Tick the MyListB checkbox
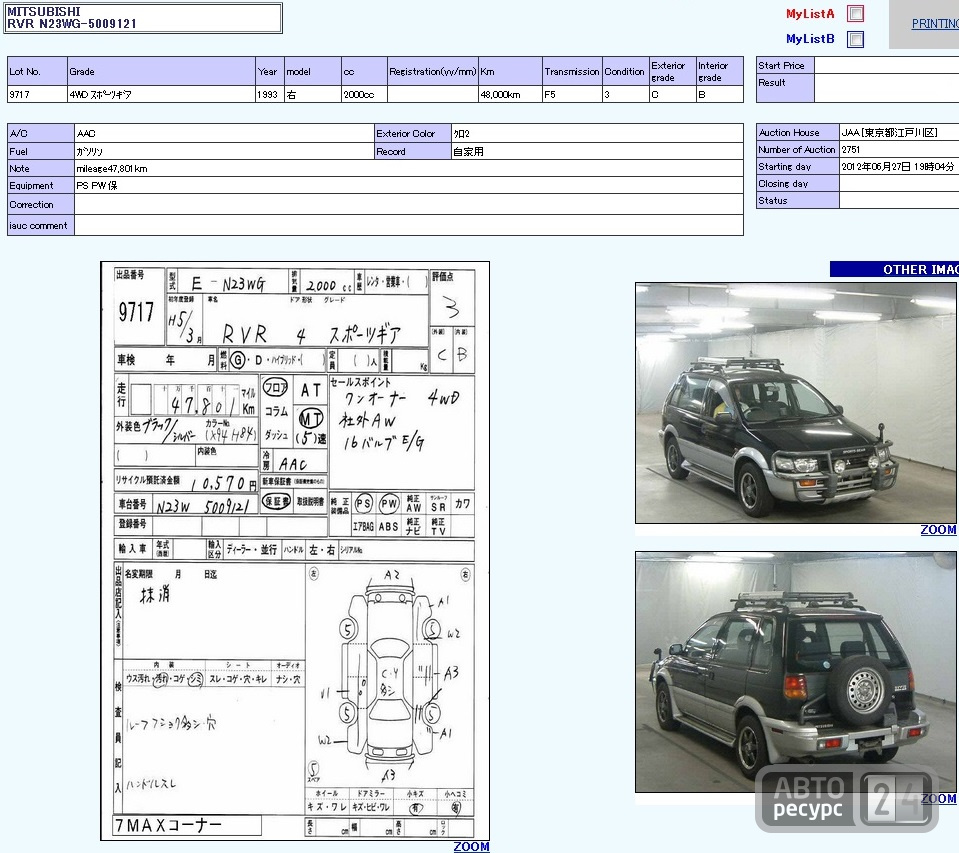Viewport: 959px width, 853px height. tap(855, 39)
